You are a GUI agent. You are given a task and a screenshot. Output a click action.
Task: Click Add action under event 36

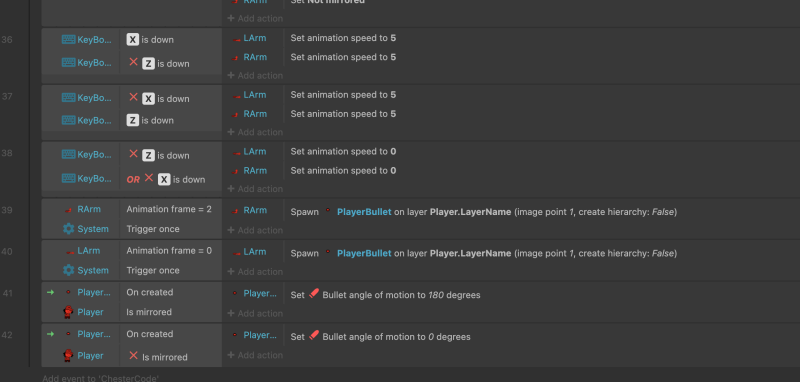[x=255, y=75]
